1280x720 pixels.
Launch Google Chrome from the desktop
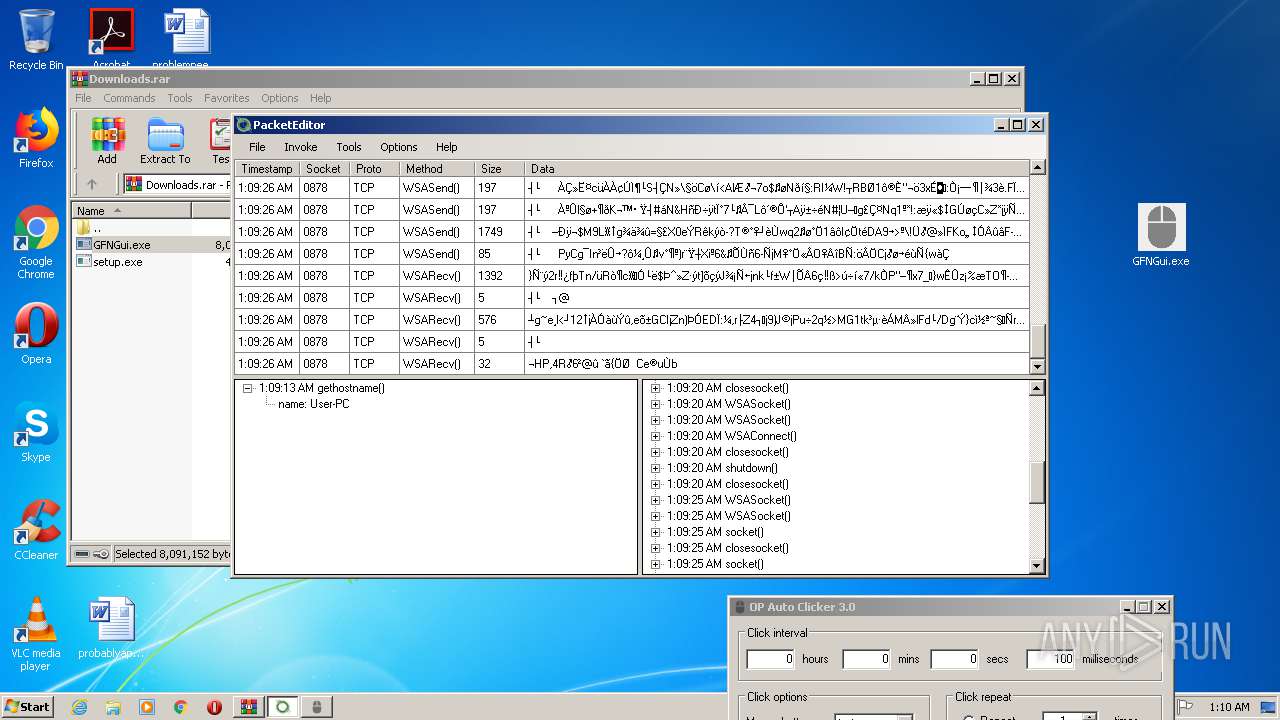(36, 242)
